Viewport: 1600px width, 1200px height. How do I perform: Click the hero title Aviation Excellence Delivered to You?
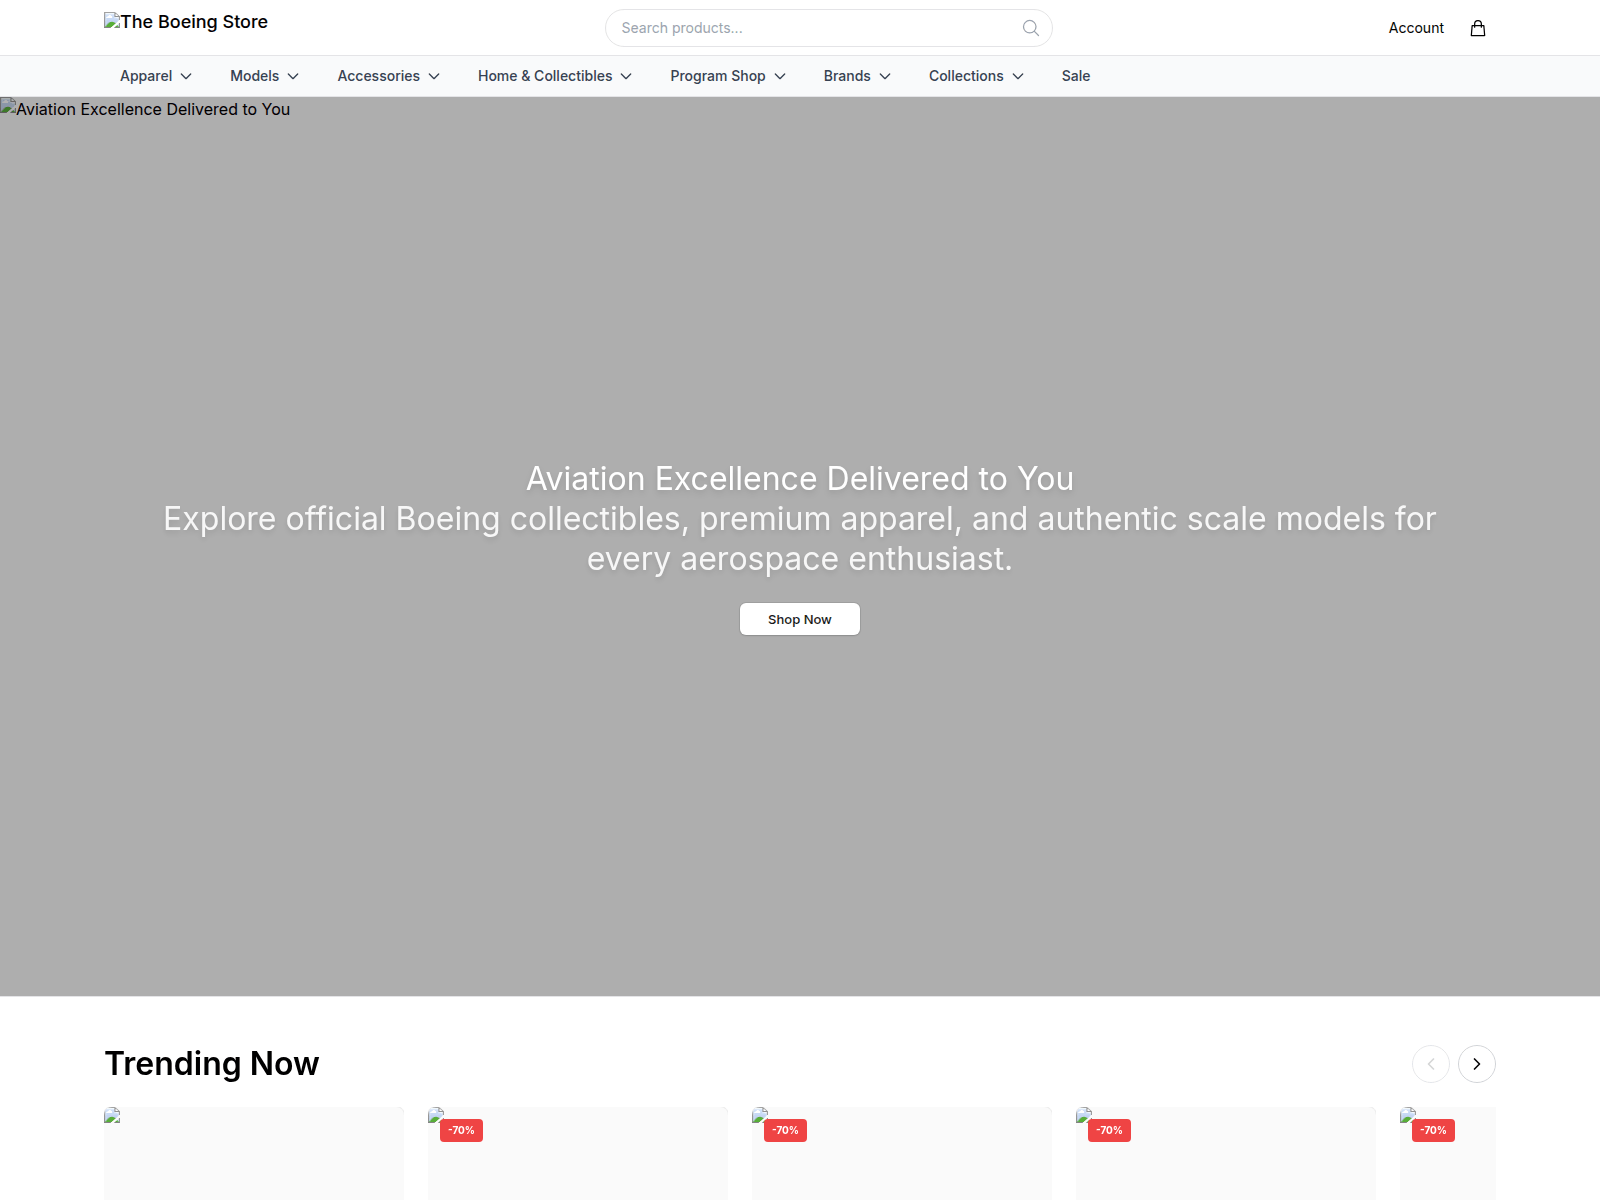pyautogui.click(x=800, y=479)
